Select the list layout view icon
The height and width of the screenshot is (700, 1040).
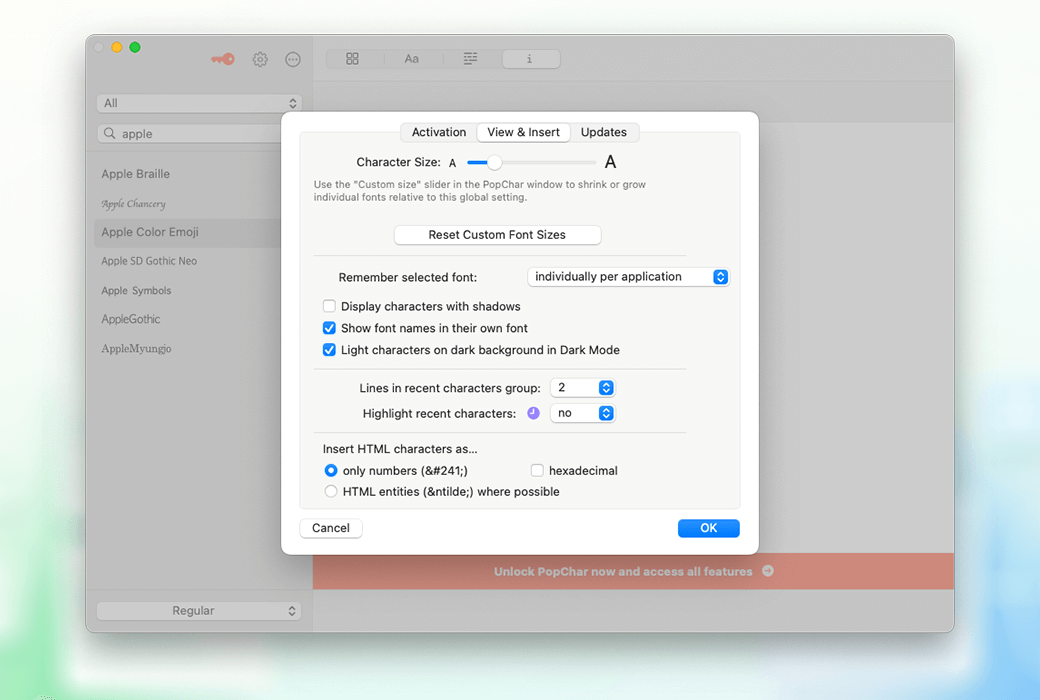470,59
